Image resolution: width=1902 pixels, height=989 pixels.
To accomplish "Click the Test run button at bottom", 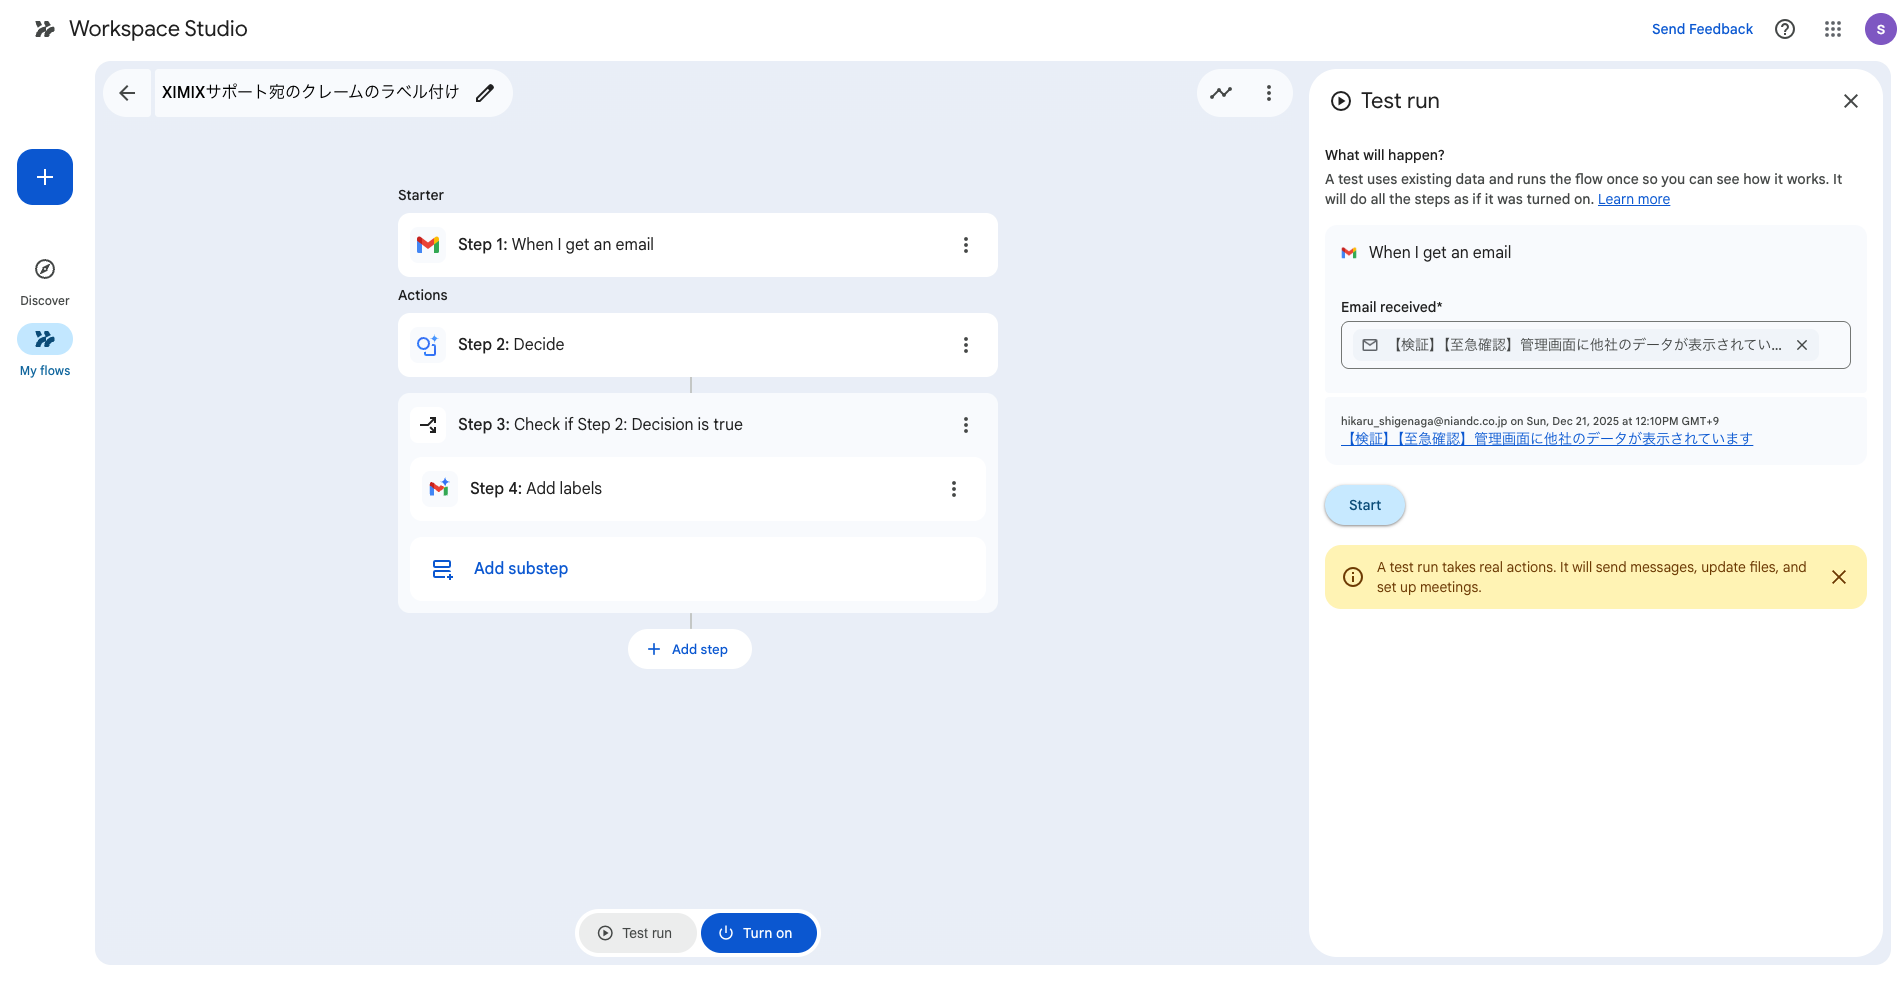I will tap(637, 933).
